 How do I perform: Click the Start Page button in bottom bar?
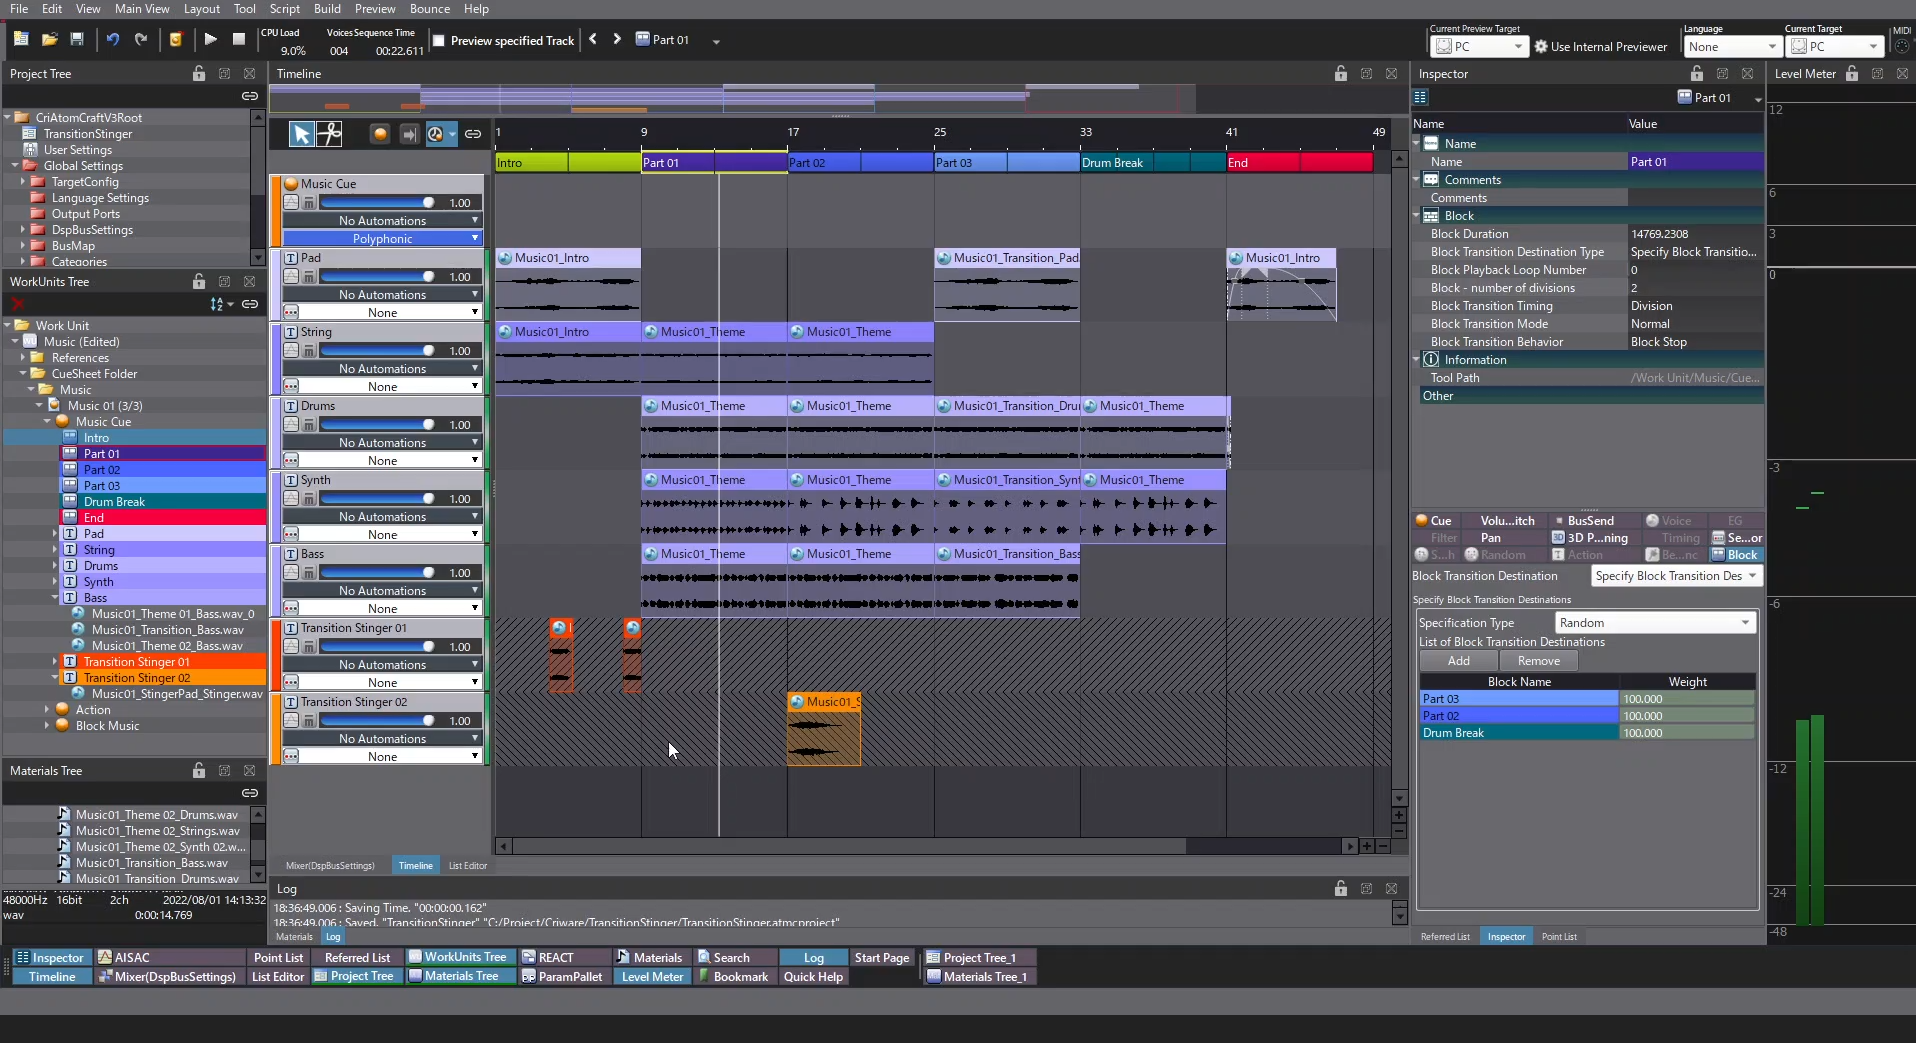882,958
